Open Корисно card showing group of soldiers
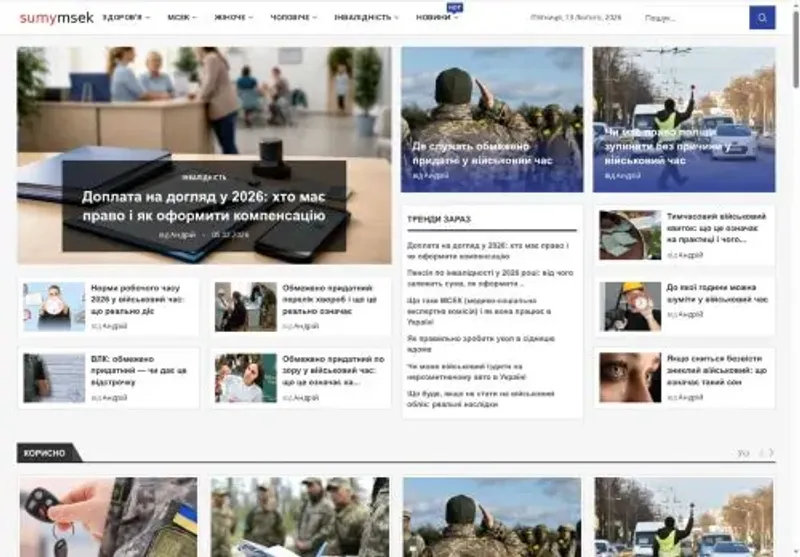The image size is (800, 557). pos(300,517)
